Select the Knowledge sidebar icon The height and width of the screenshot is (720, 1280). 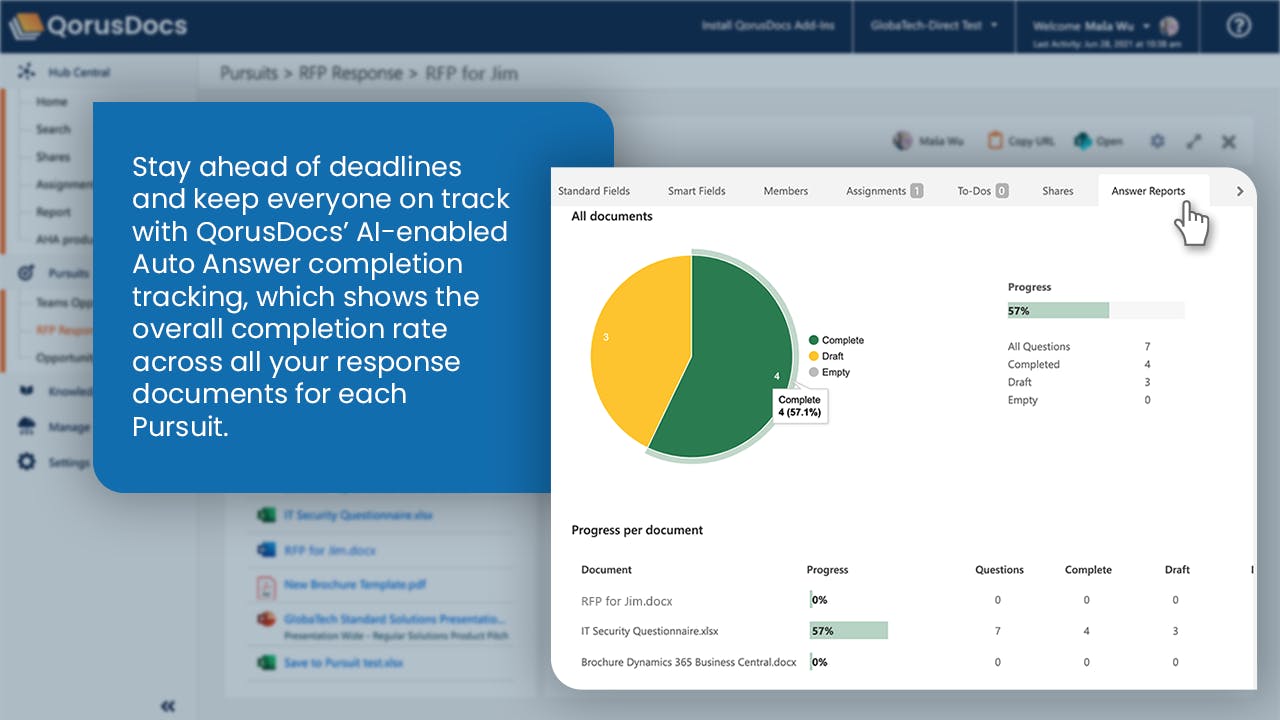pos(26,391)
